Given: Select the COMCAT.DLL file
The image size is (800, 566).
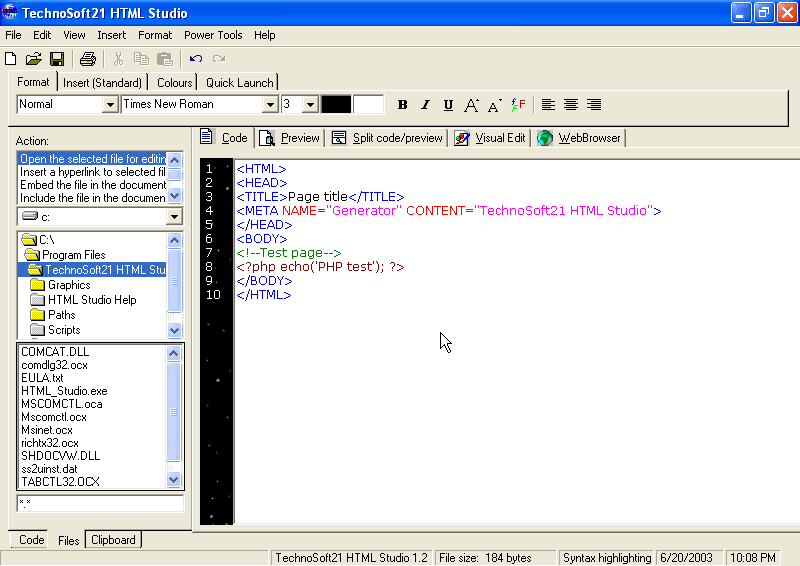Looking at the screenshot, I should (x=55, y=352).
